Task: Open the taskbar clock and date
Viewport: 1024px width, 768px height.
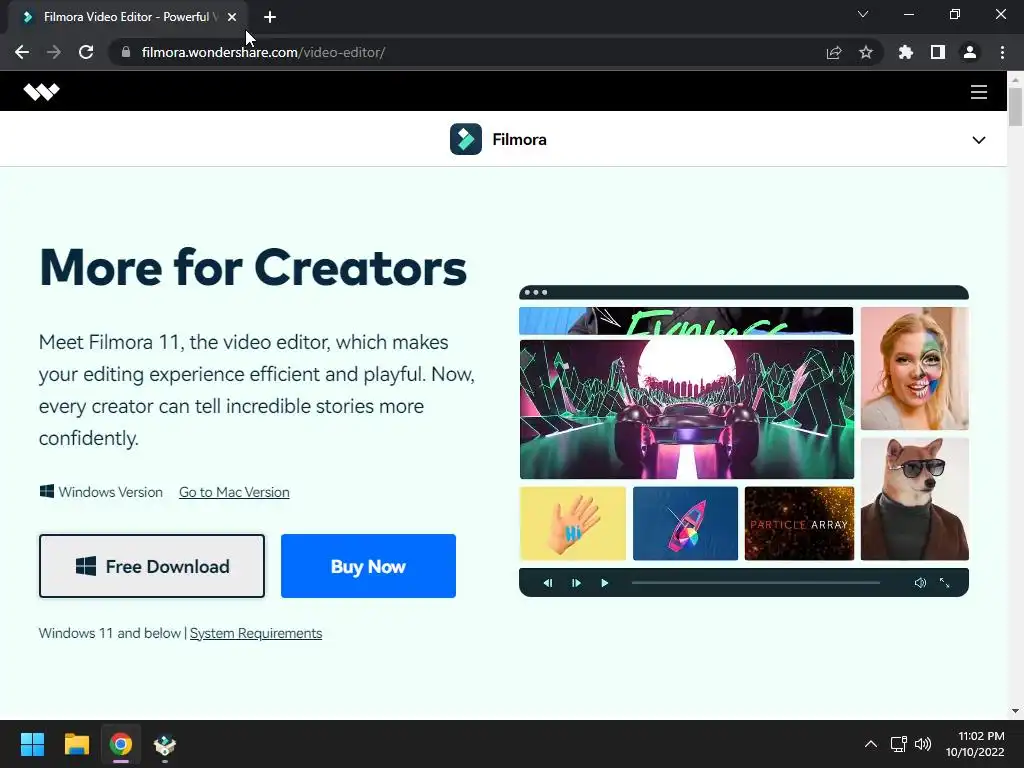Action: point(975,744)
